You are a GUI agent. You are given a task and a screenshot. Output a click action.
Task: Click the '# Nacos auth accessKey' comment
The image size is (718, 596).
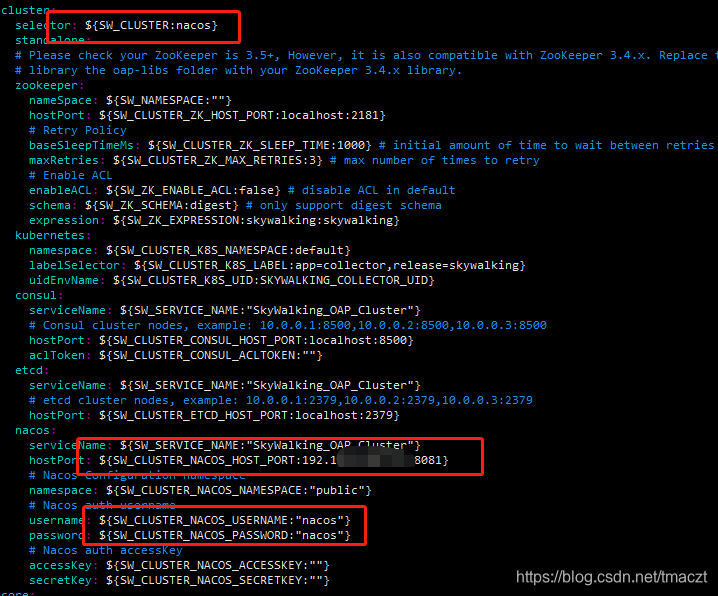[x=106, y=550]
